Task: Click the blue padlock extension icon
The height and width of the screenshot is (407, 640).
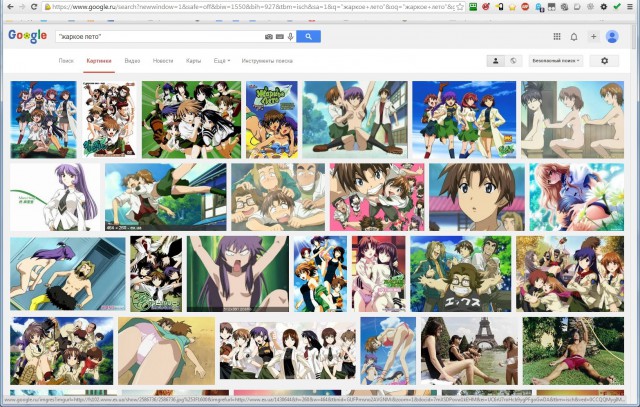Action: coord(538,7)
